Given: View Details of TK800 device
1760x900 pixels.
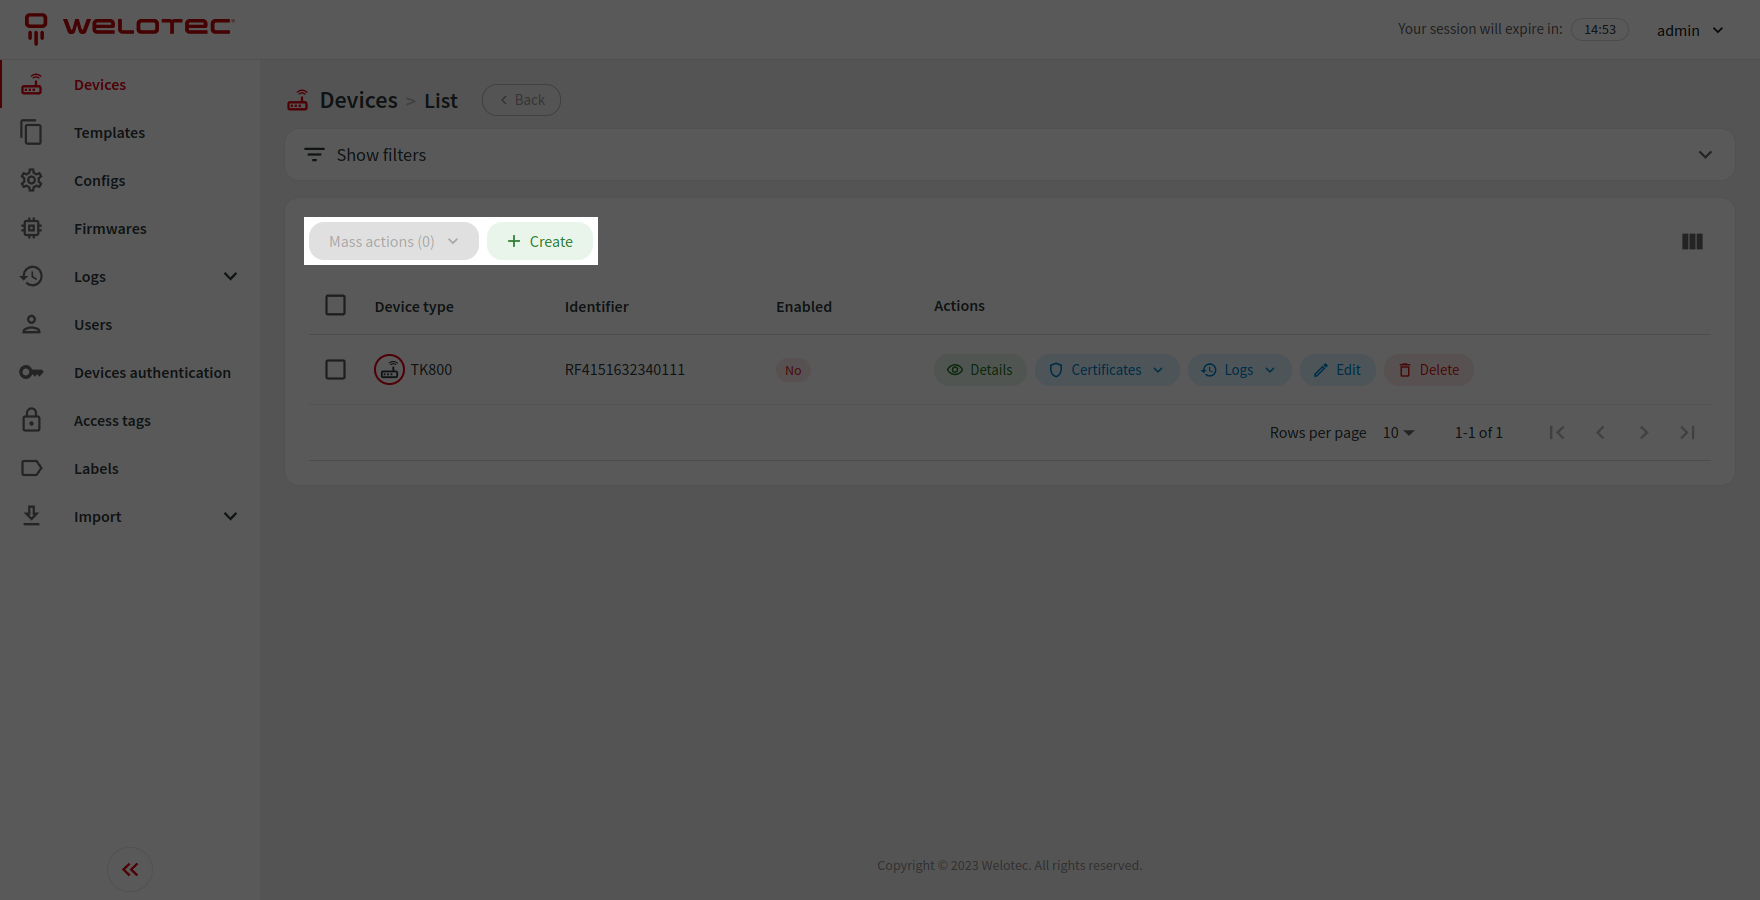Looking at the screenshot, I should (980, 370).
